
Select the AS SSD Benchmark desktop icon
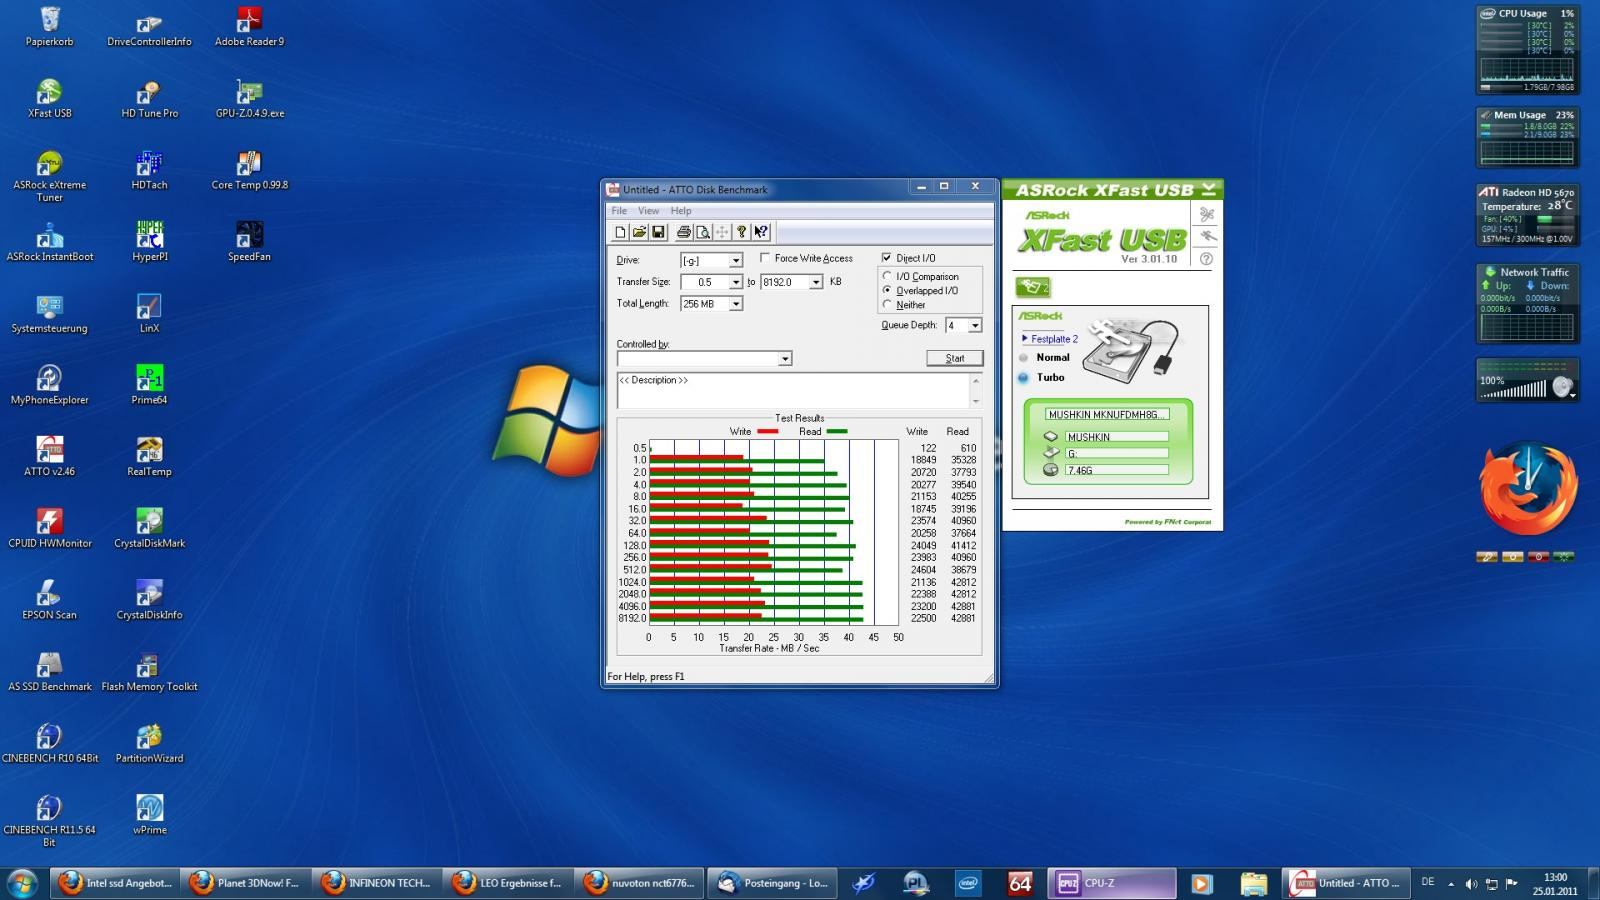(x=49, y=672)
